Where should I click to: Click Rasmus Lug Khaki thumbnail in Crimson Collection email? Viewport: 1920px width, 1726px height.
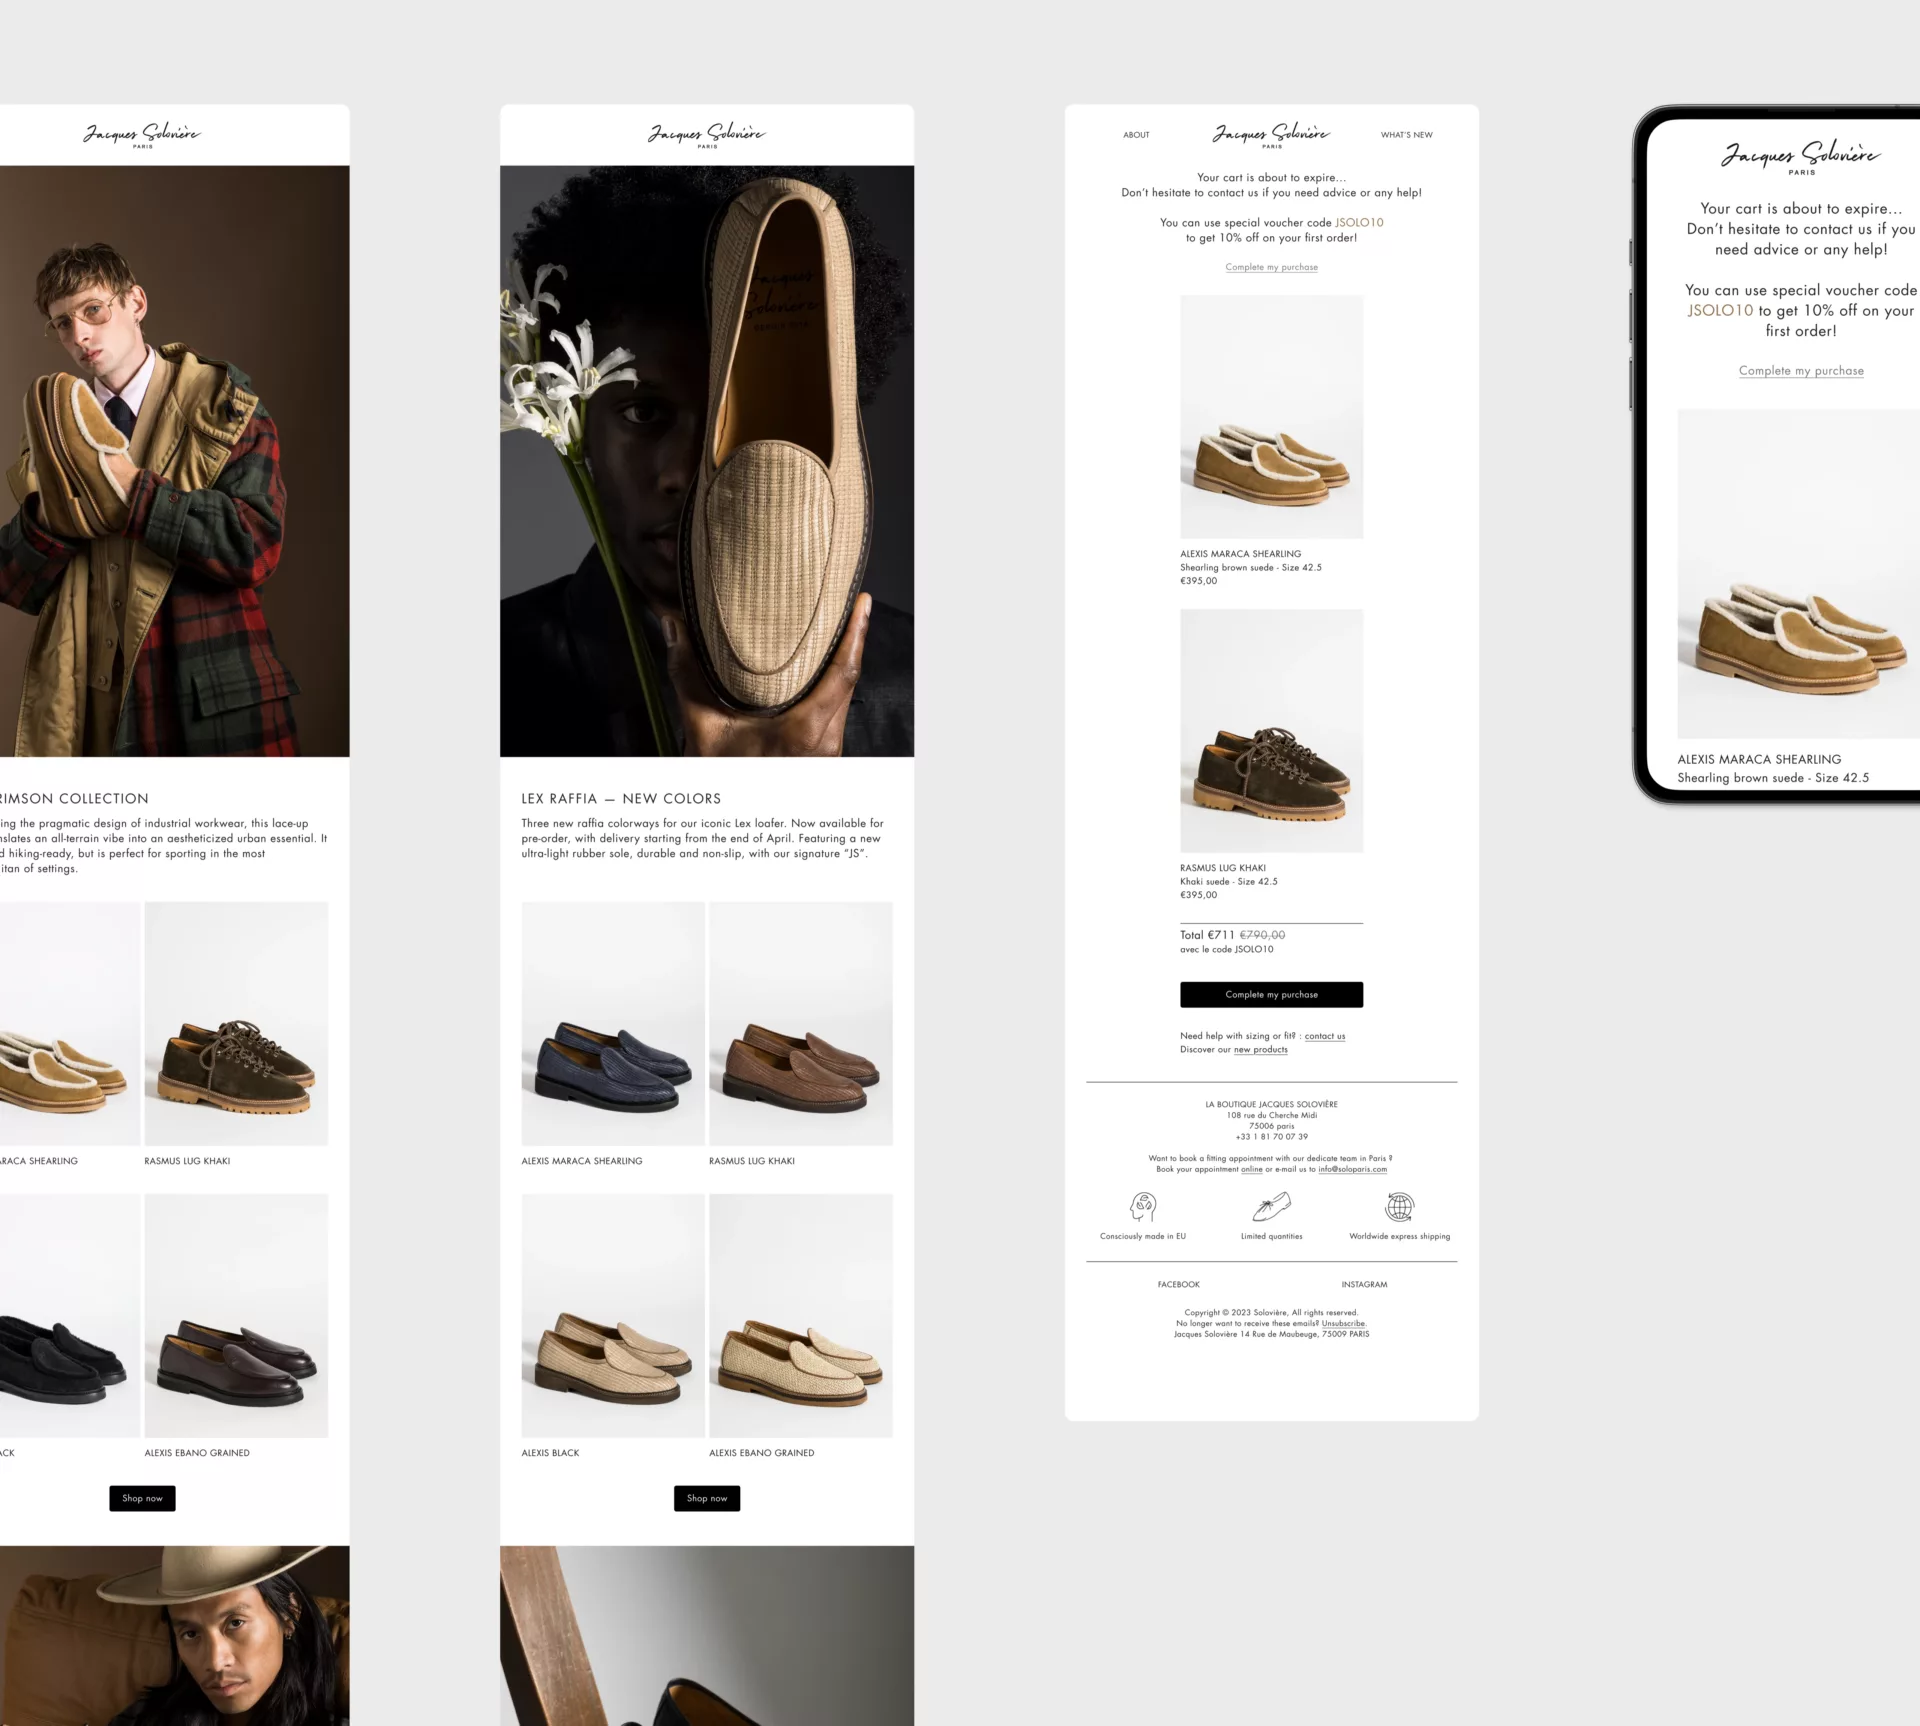[x=236, y=1024]
